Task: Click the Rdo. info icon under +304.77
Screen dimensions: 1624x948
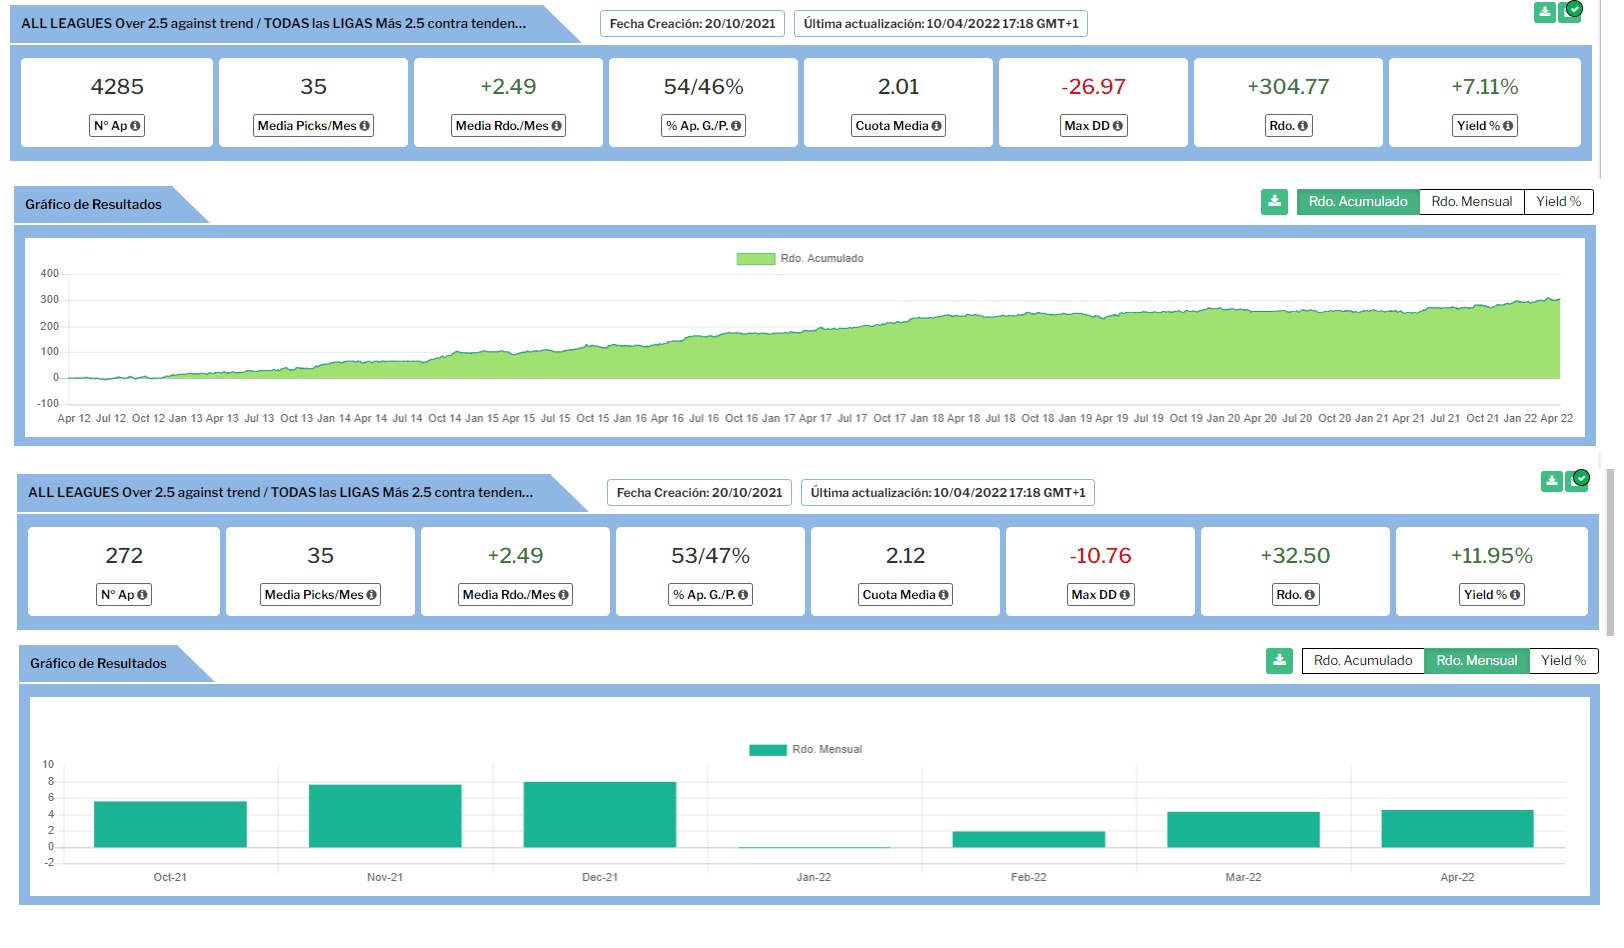Action: pos(1303,126)
